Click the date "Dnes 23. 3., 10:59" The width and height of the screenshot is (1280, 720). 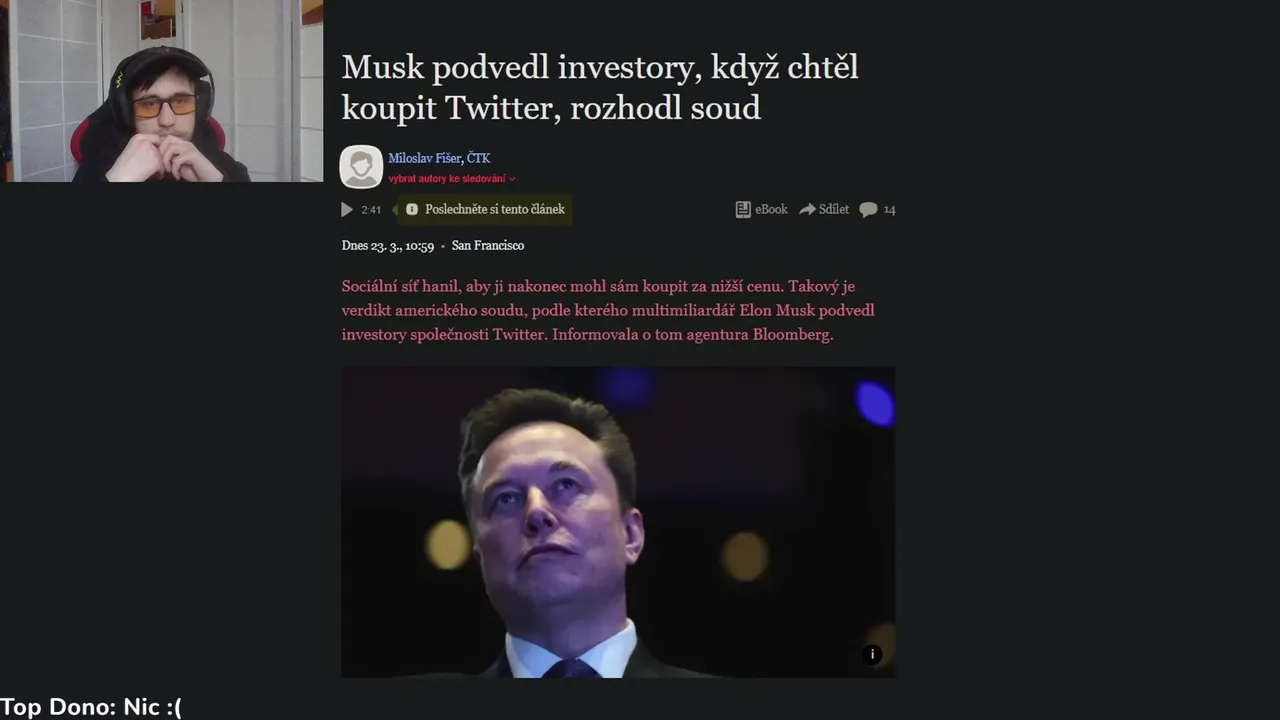coord(390,246)
